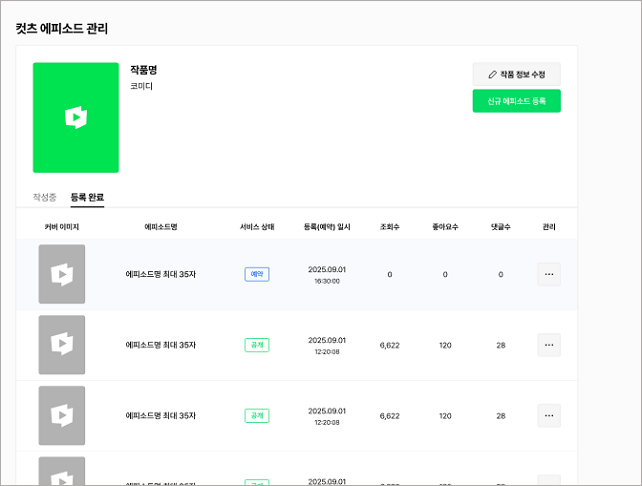This screenshot has width=642, height=486.
Task: Click the cover image of the third episode
Action: point(62,415)
